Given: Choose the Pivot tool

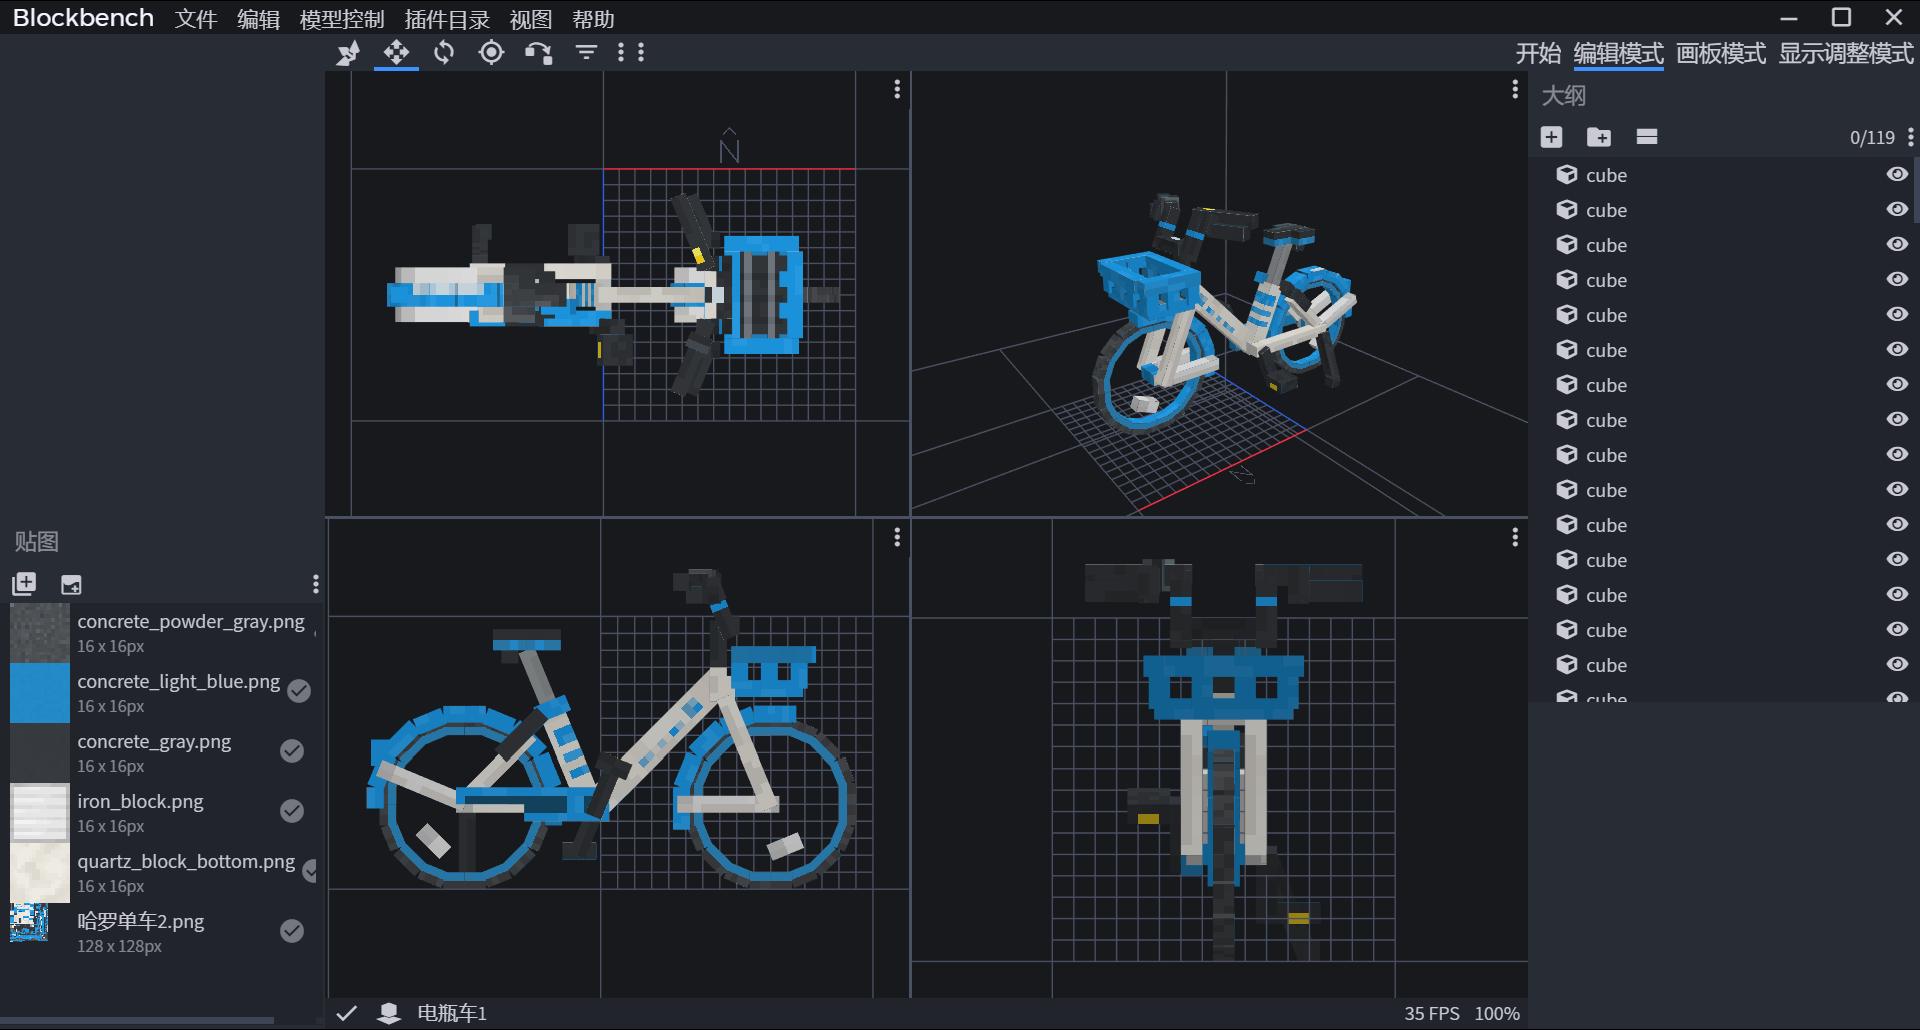Looking at the screenshot, I should pyautogui.click(x=491, y=53).
